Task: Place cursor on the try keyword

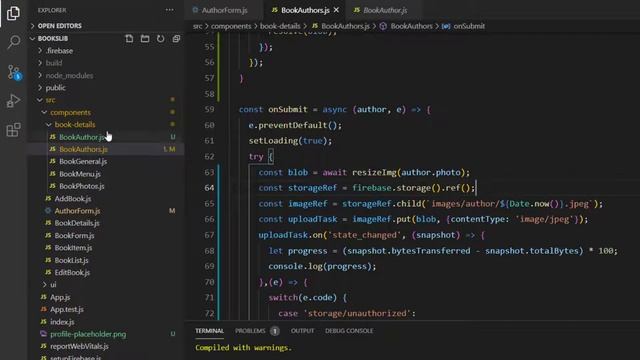Action: click(x=256, y=157)
